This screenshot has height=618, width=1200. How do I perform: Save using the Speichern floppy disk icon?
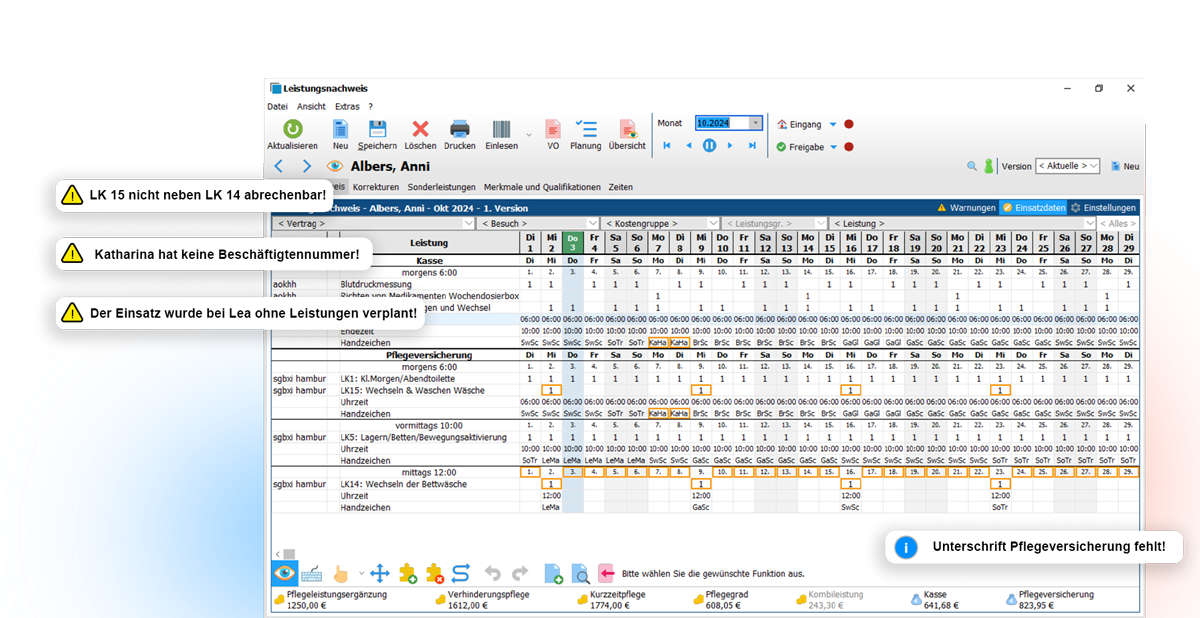pos(377,129)
